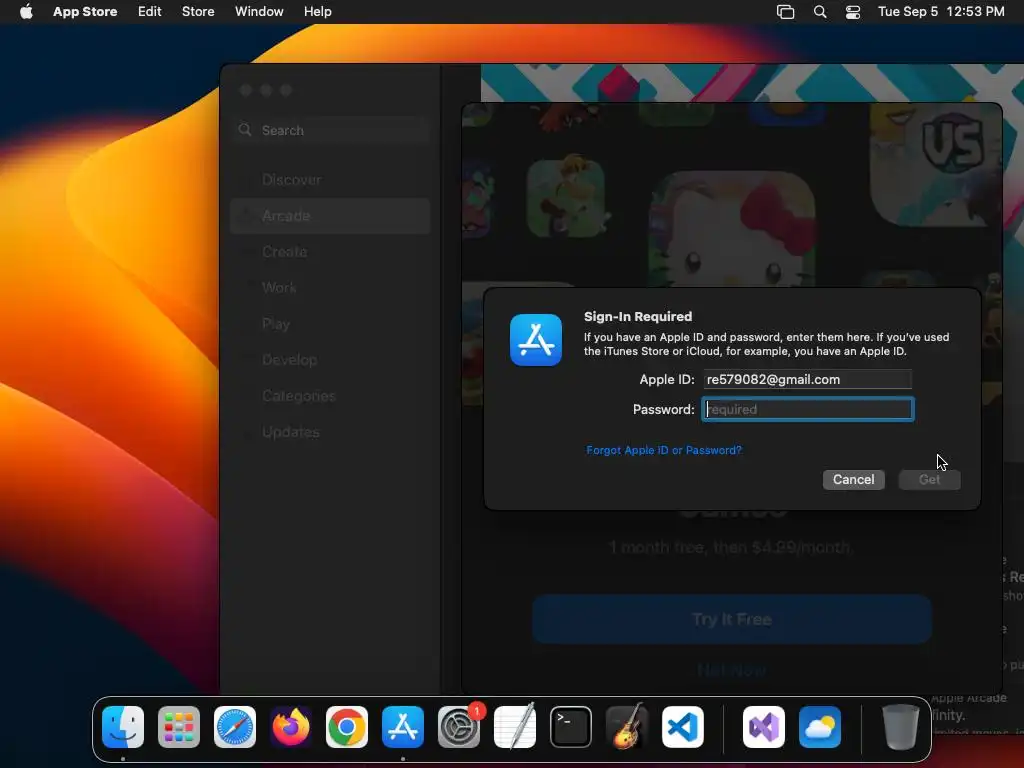Image resolution: width=1024 pixels, height=768 pixels.
Task: Select Create in the sidebar
Action: 330,251
